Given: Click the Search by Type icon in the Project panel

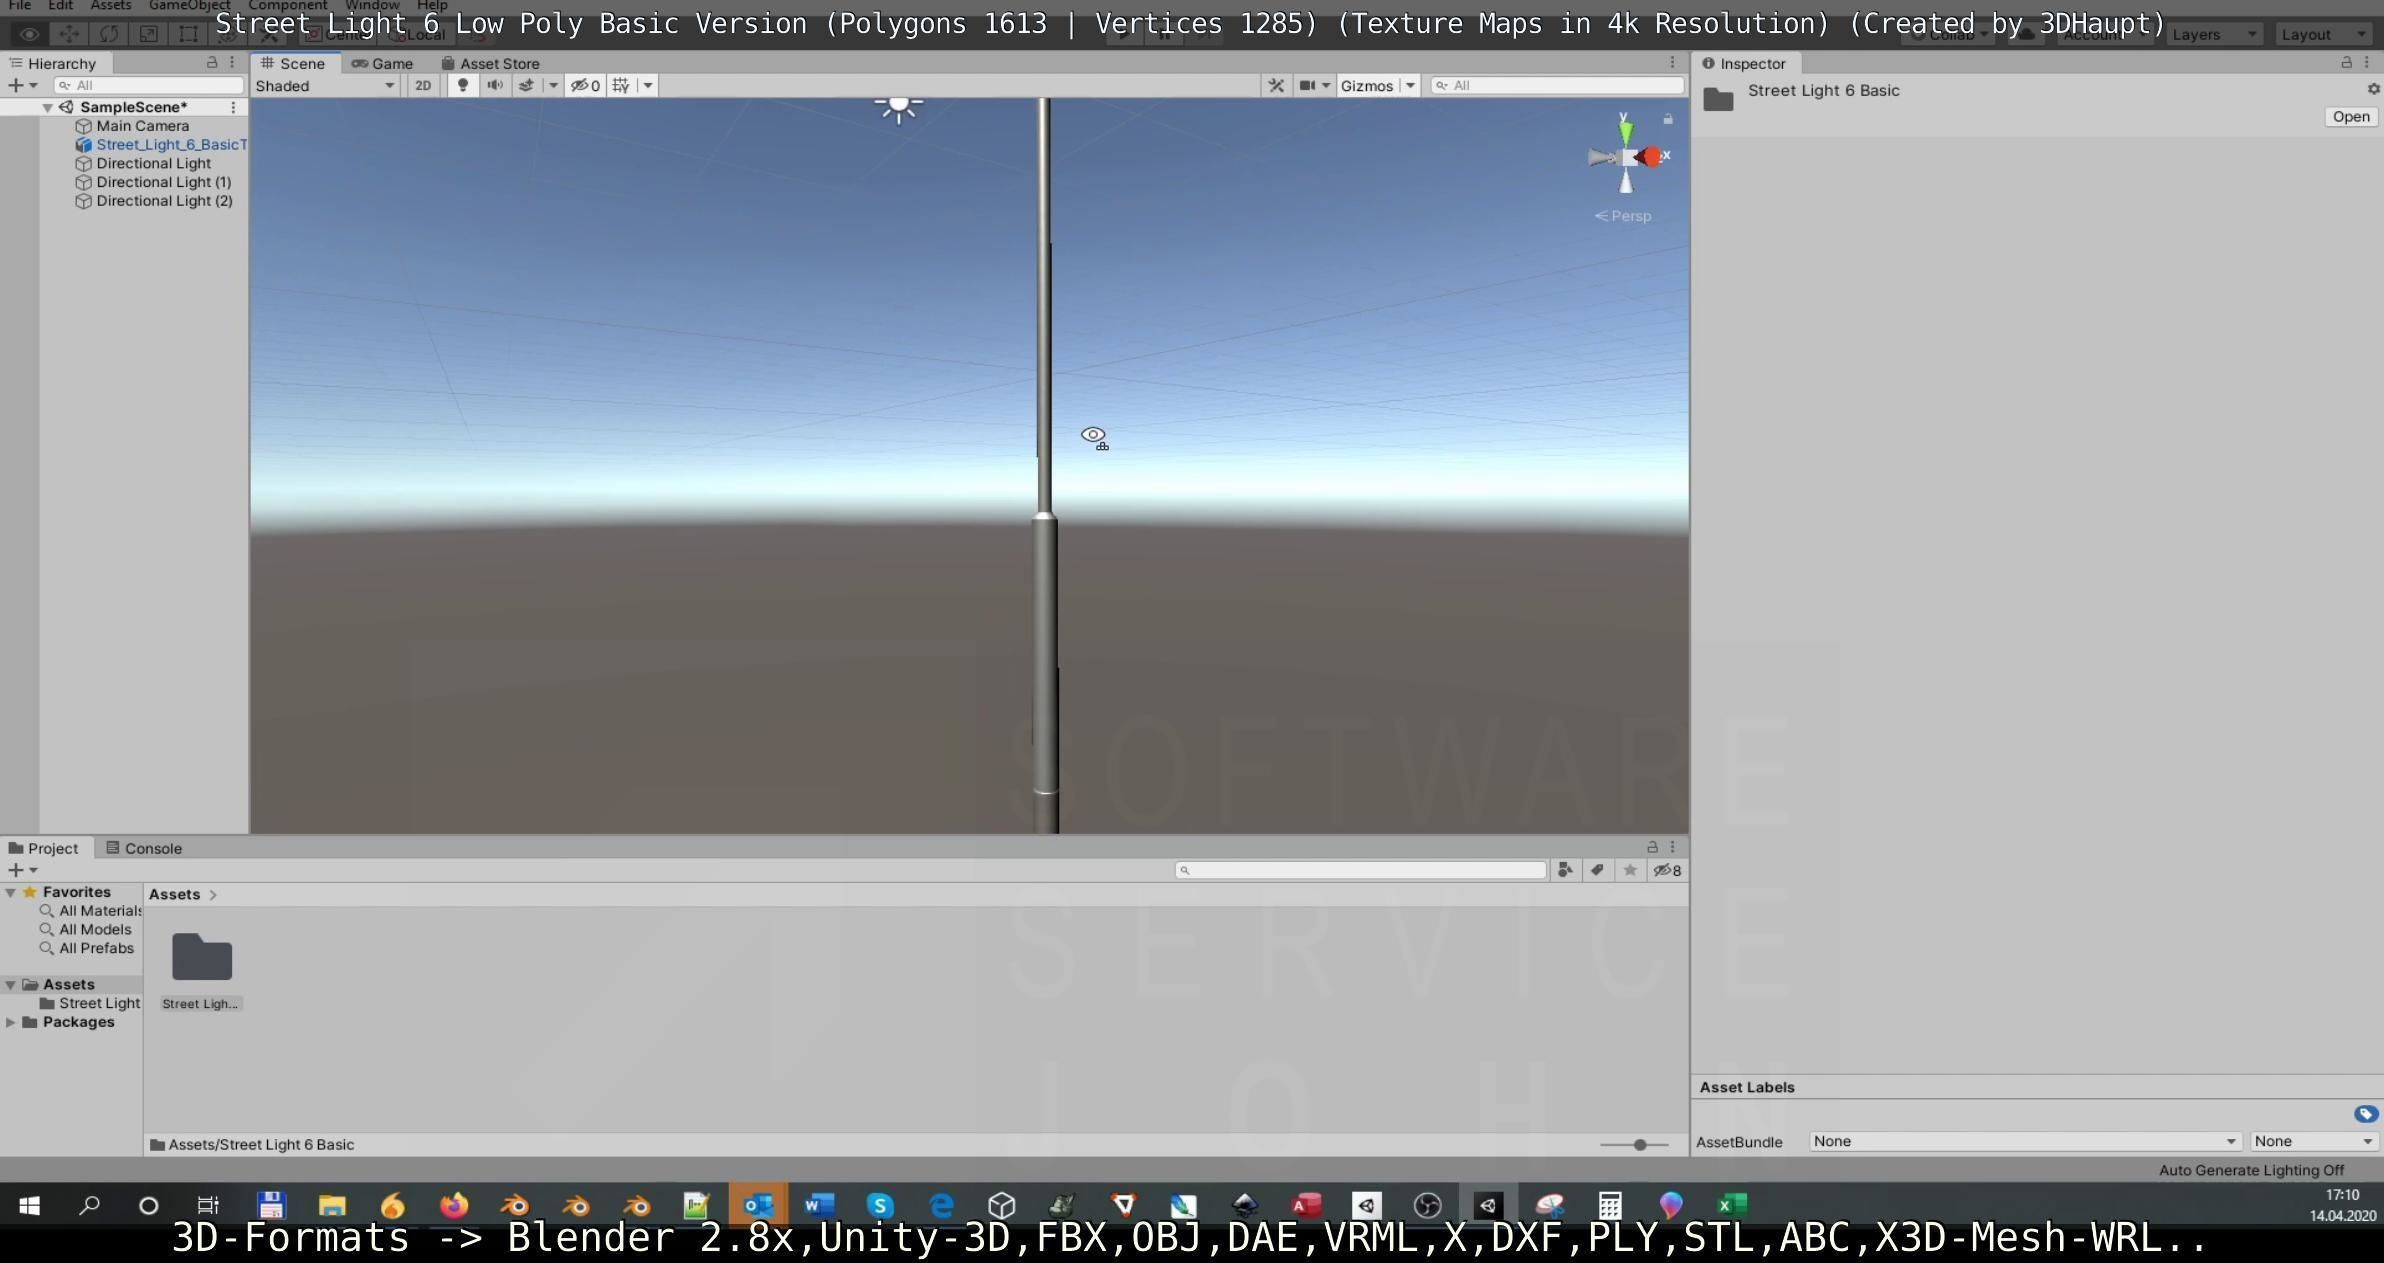Looking at the screenshot, I should click(1565, 870).
